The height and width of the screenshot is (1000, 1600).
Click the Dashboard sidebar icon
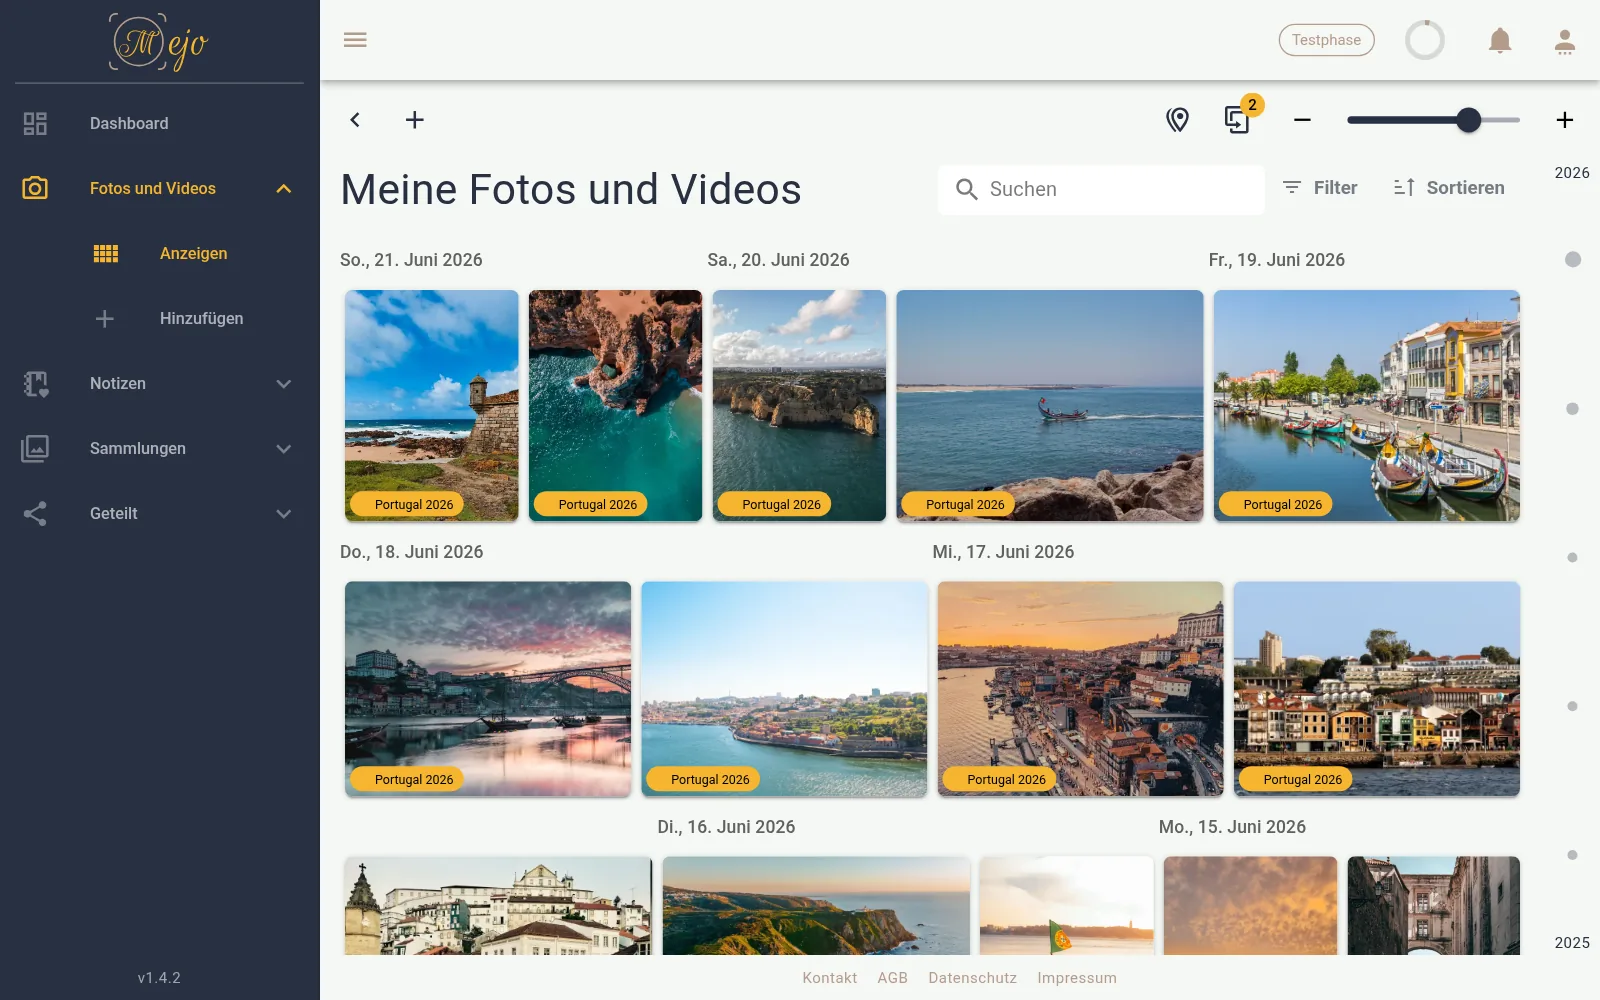pos(35,123)
